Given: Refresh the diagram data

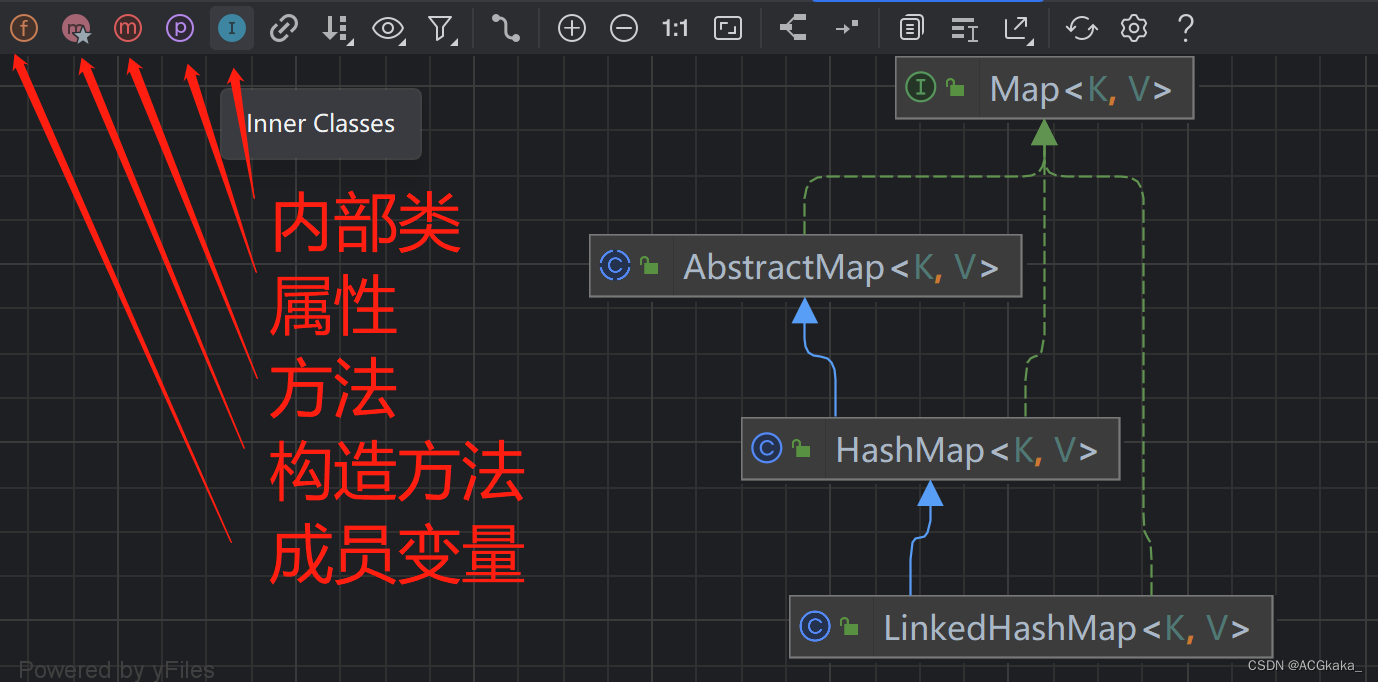Looking at the screenshot, I should pos(1081,29).
